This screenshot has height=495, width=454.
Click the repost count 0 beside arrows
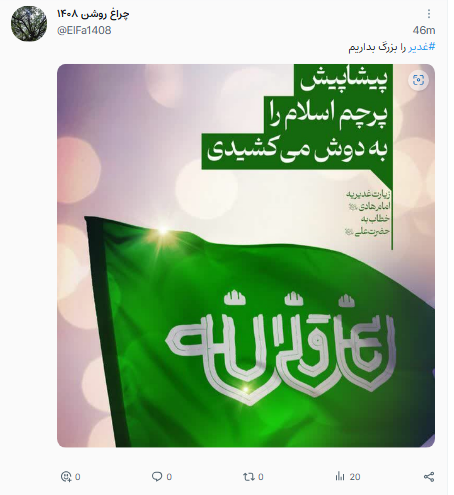(261, 477)
